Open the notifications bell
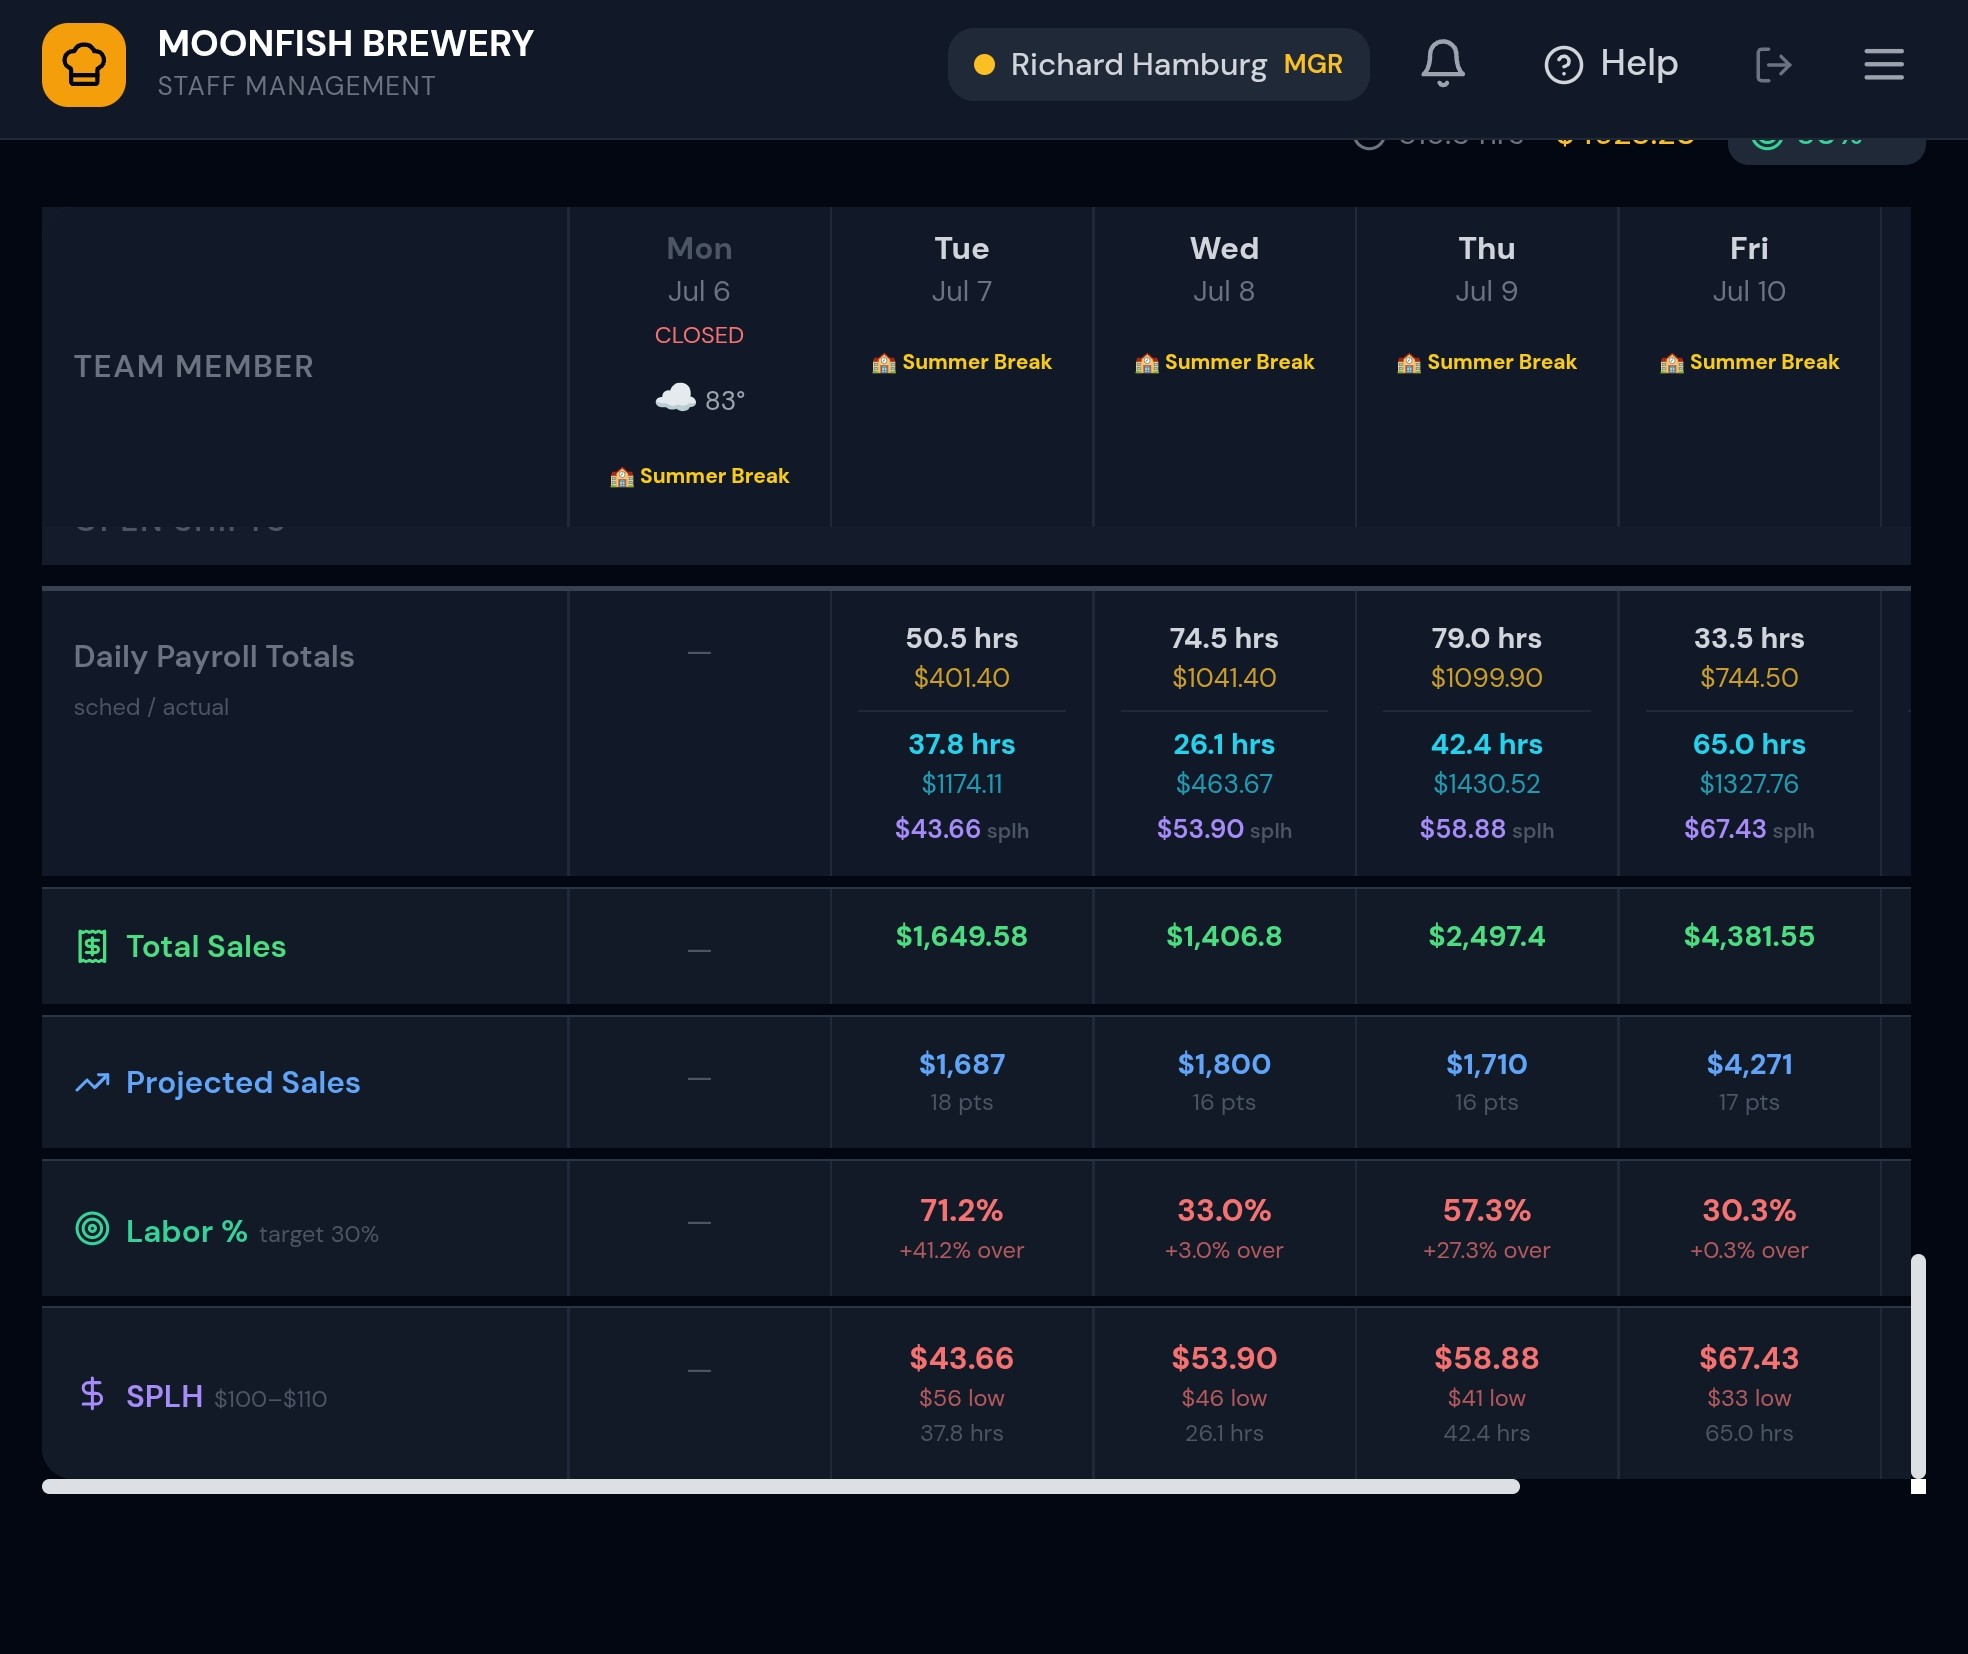The height and width of the screenshot is (1654, 1968). tap(1443, 64)
